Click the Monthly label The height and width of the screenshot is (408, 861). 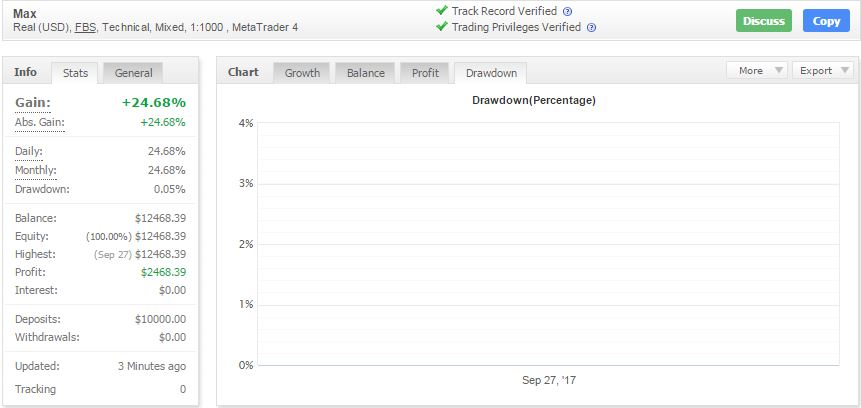(36, 171)
